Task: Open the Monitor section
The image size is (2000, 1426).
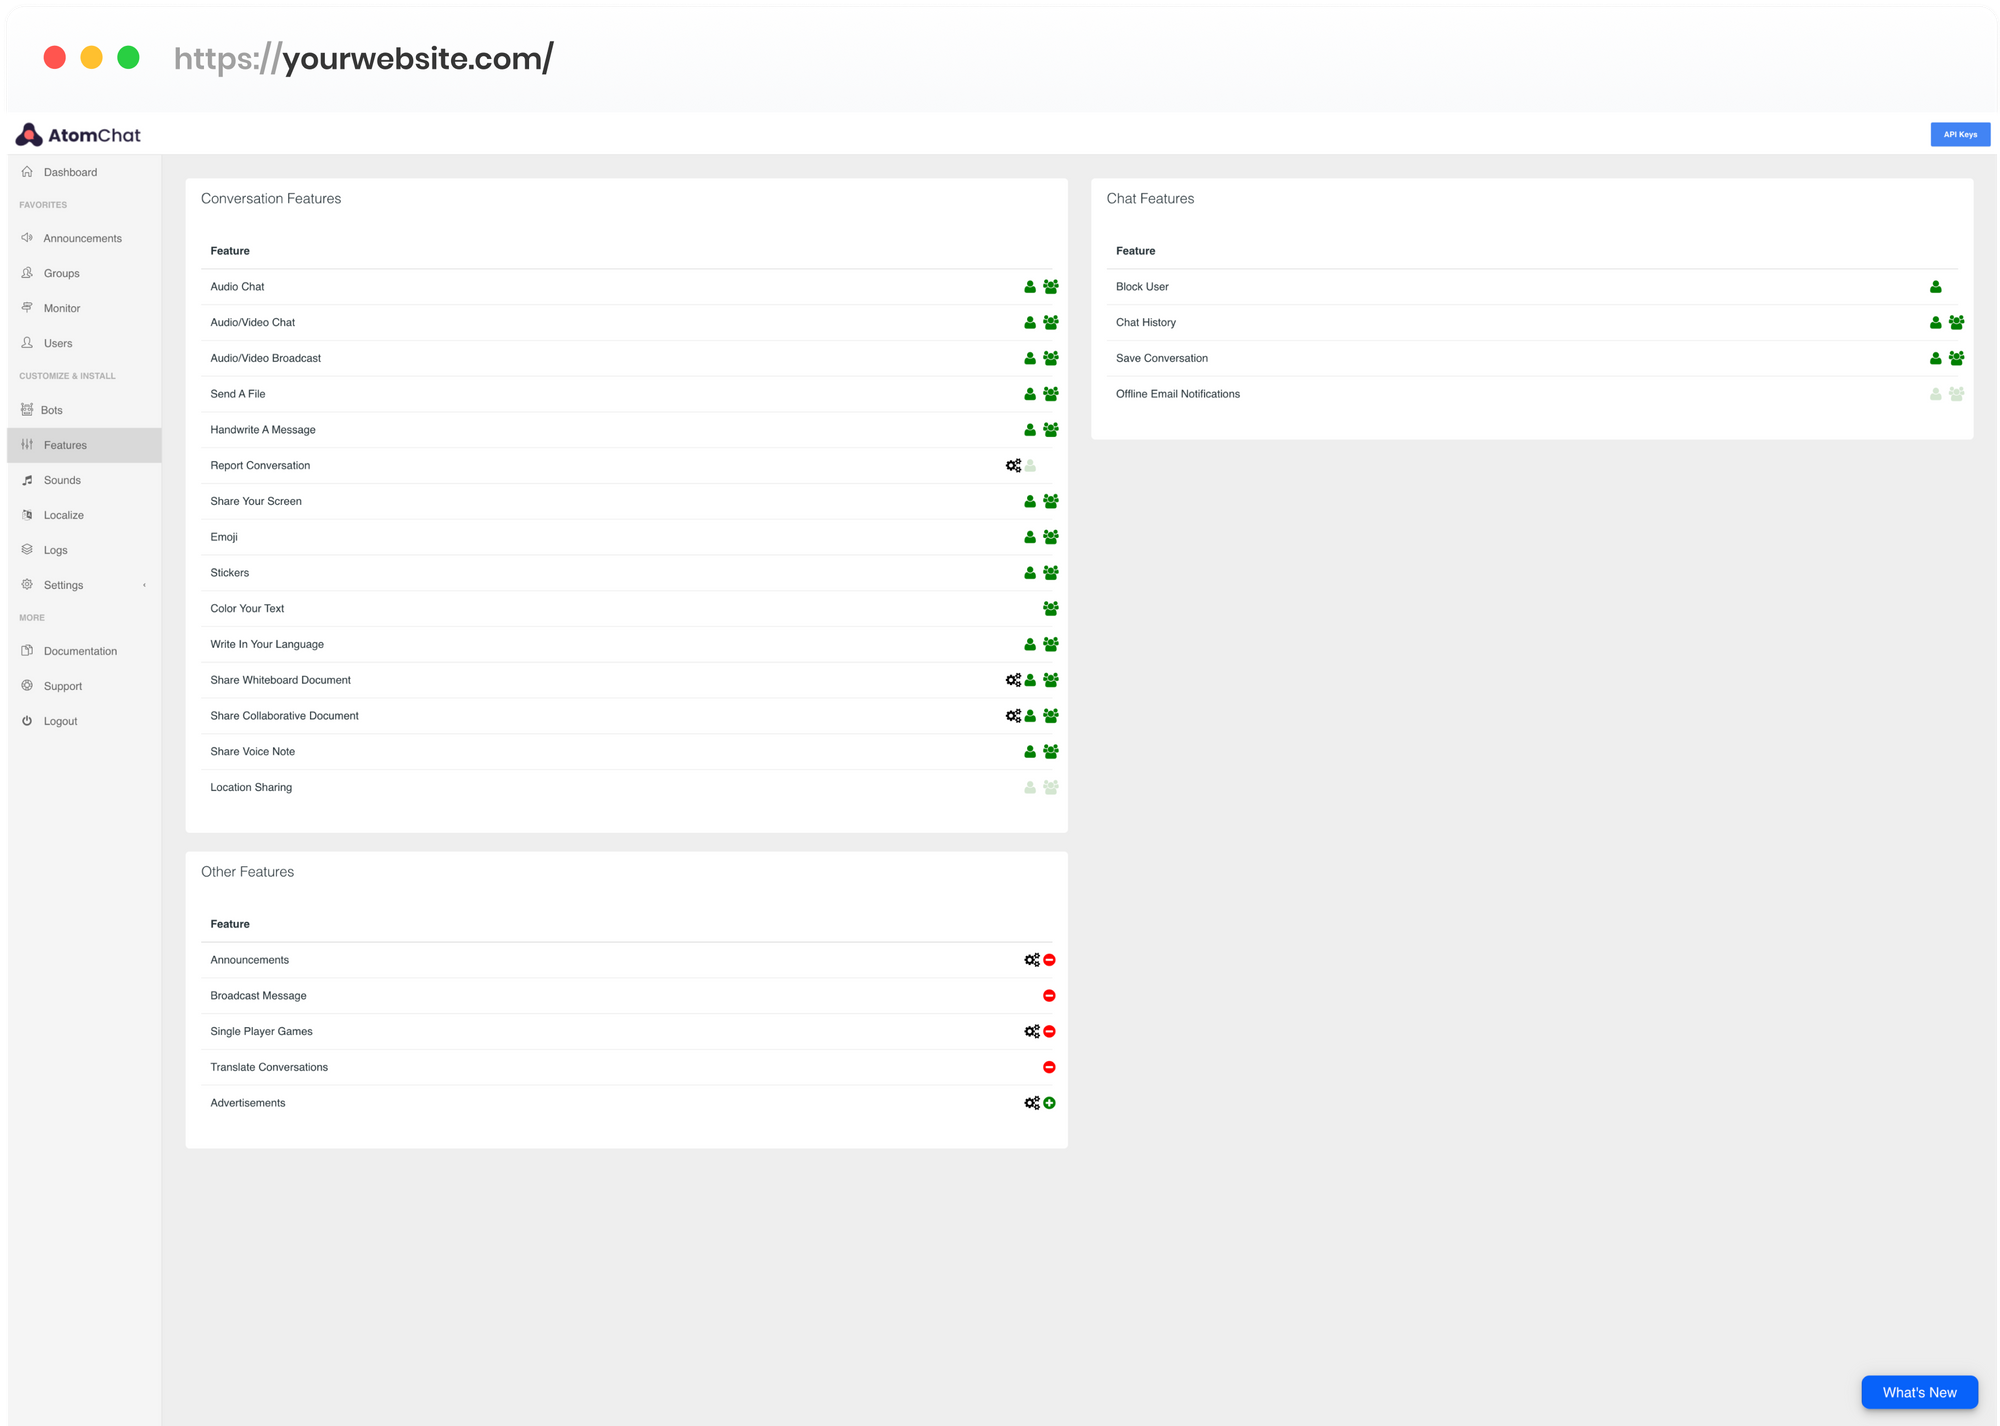Action: coord(61,307)
